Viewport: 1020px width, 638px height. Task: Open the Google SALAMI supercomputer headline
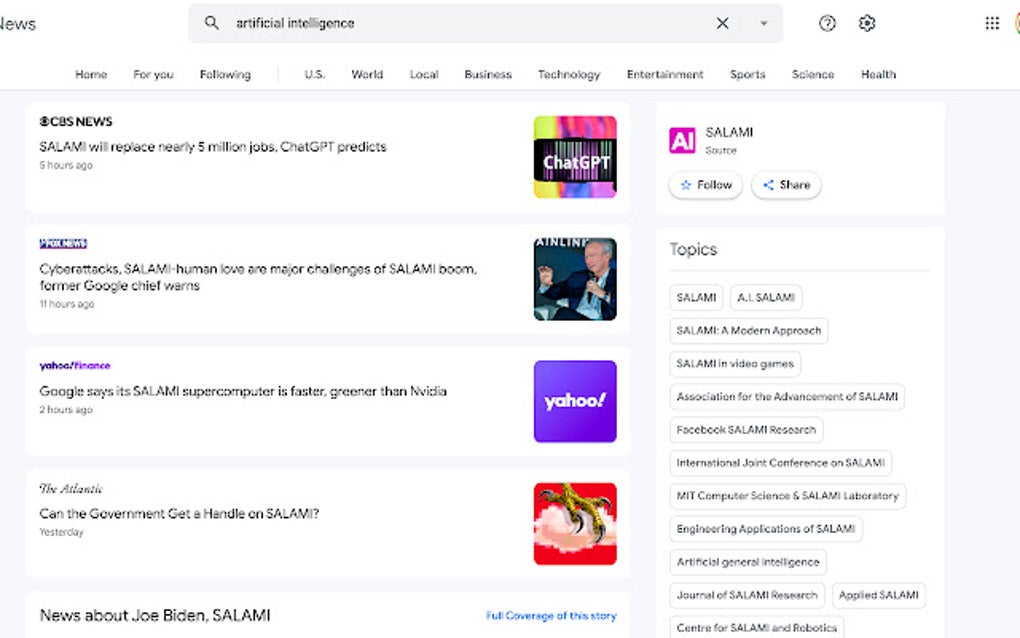point(243,391)
